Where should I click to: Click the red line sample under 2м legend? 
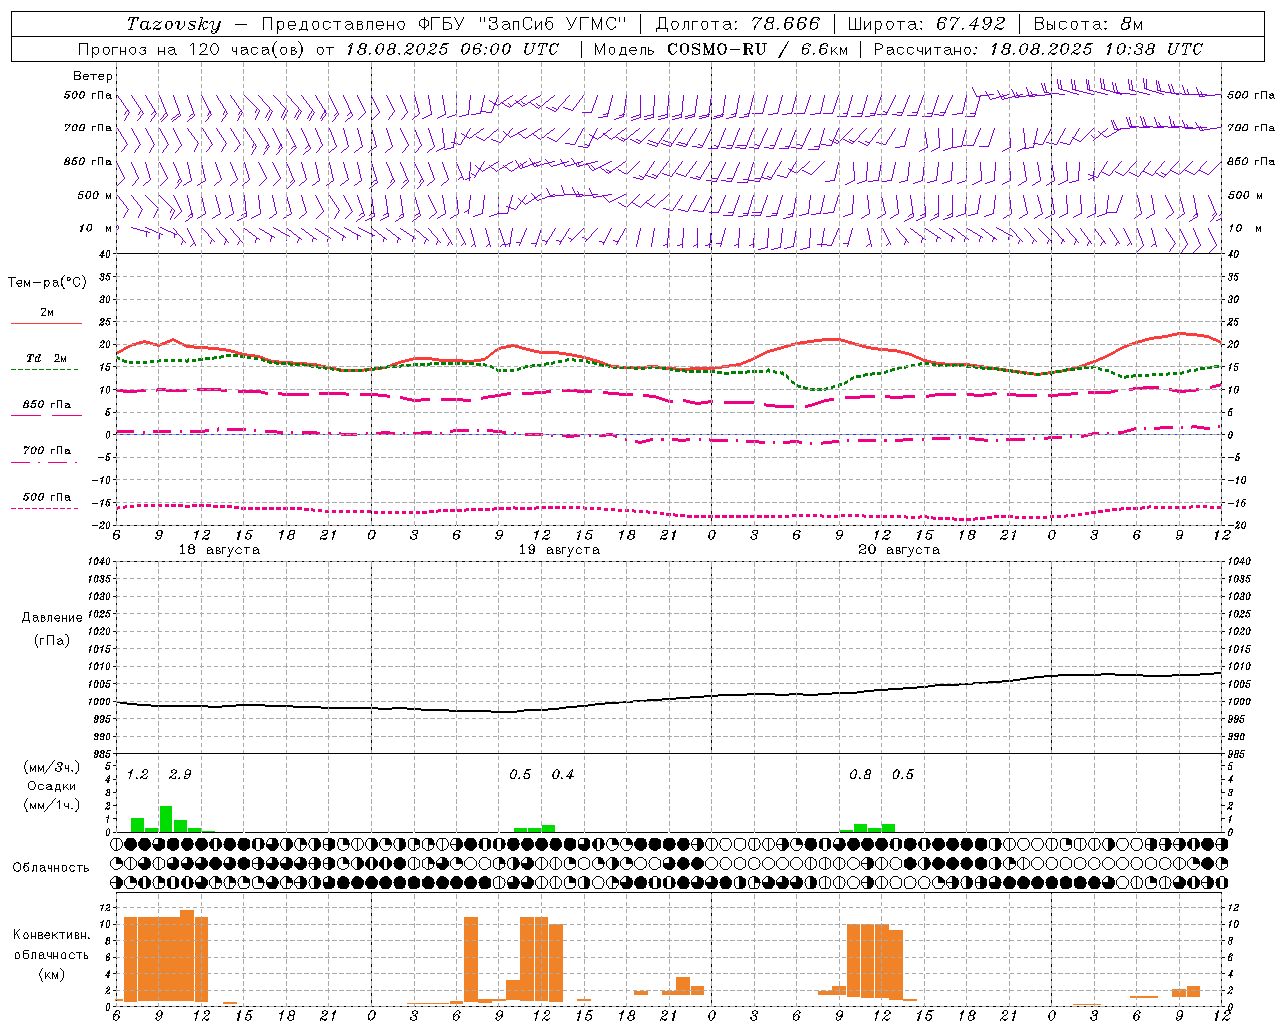tap(47, 323)
